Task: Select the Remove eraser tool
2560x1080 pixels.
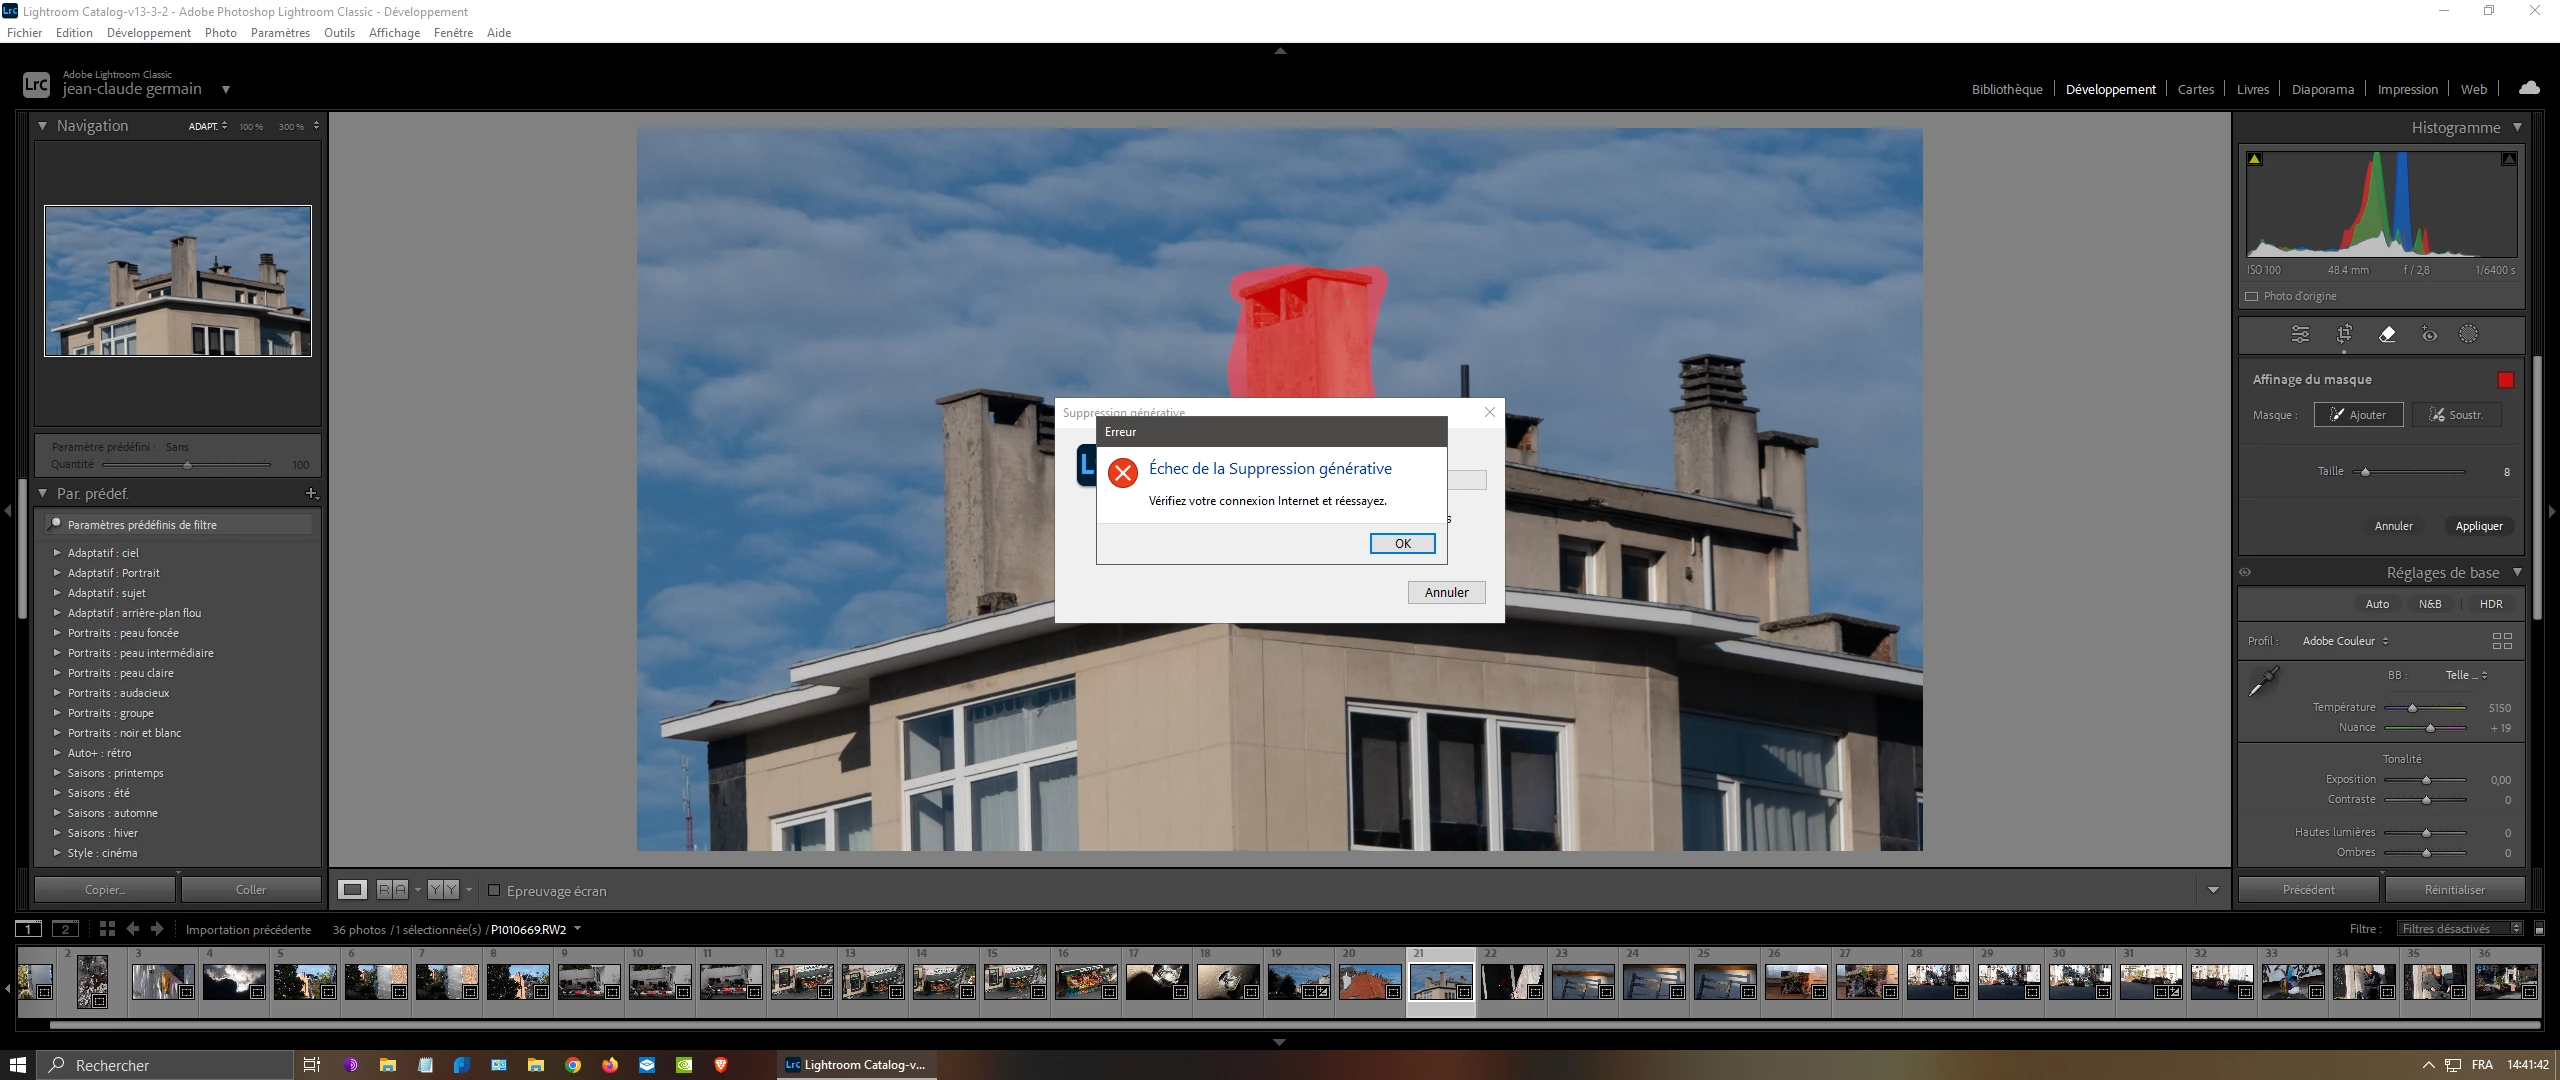Action: [2387, 335]
